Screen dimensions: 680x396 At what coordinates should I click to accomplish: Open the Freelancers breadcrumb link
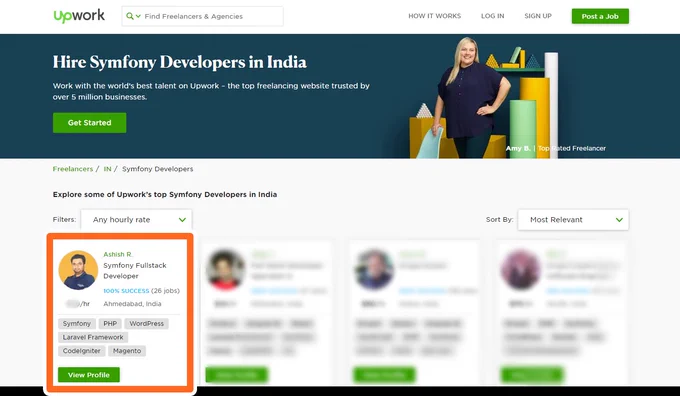click(x=73, y=169)
